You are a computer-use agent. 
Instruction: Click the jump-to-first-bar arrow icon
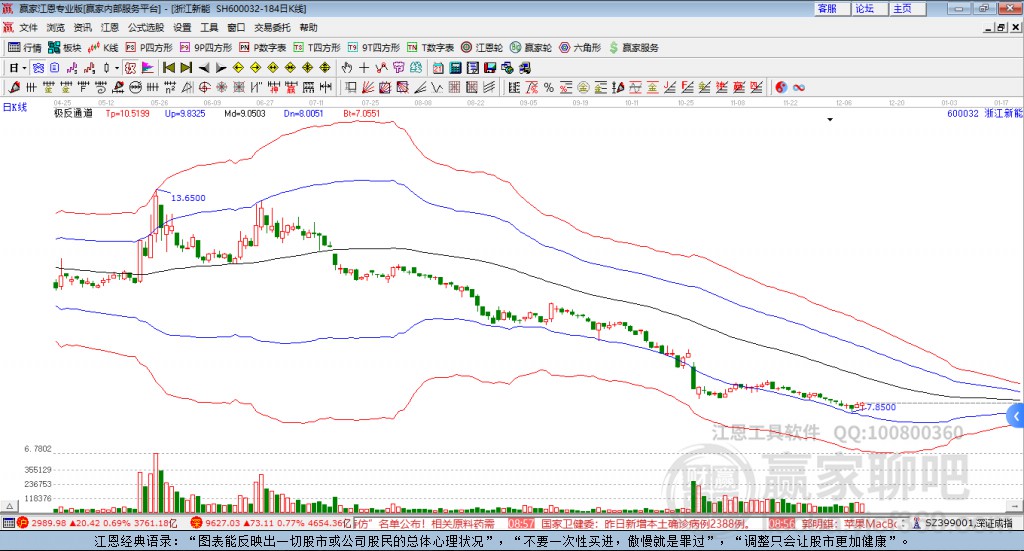click(x=168, y=68)
